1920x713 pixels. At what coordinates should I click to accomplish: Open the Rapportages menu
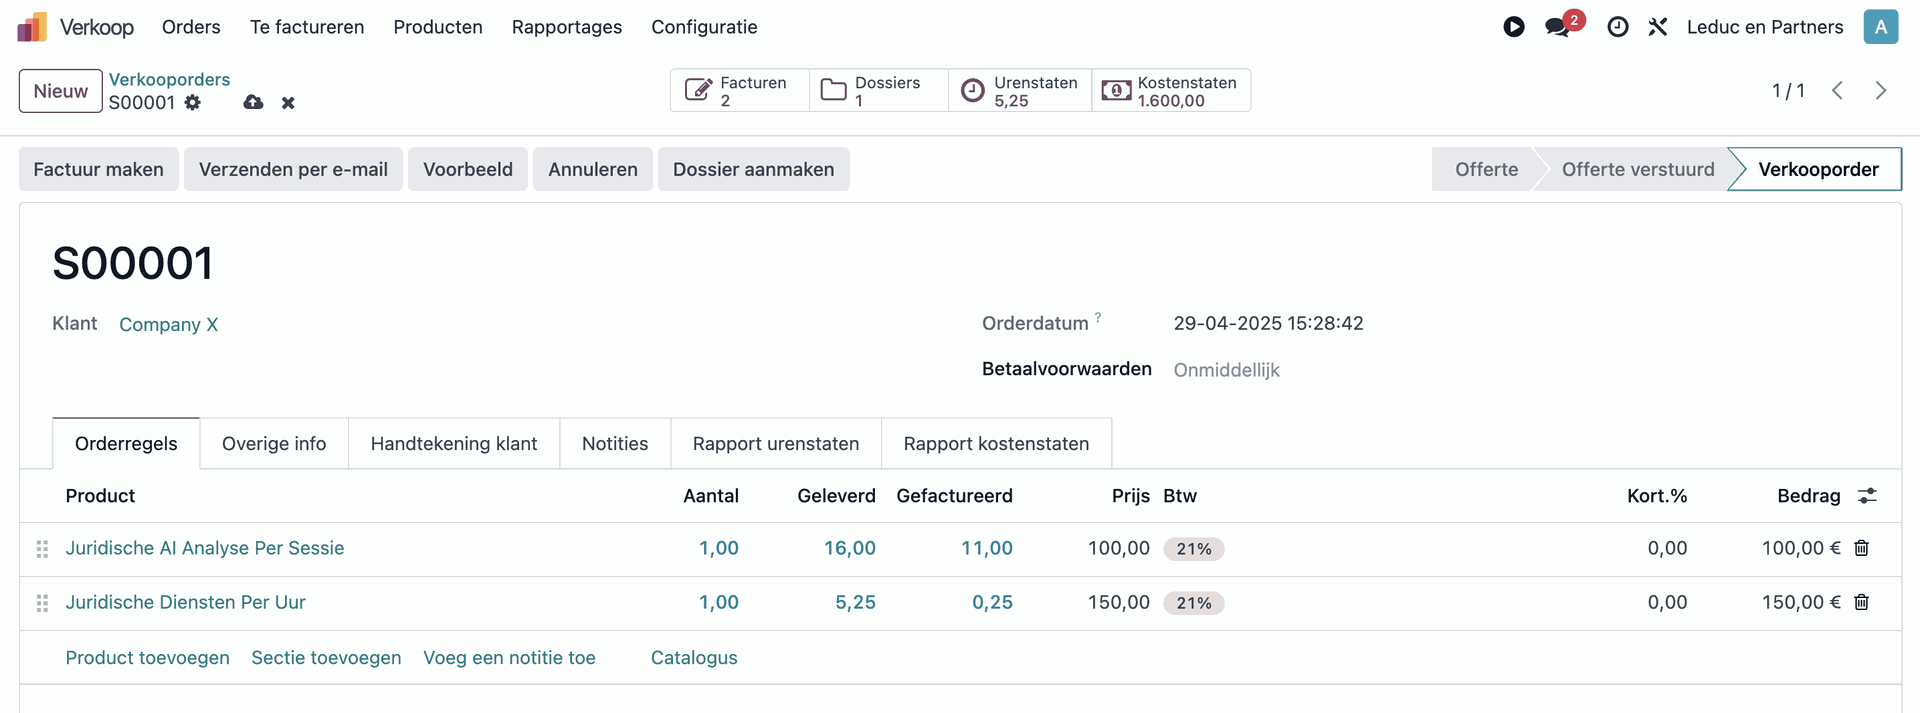click(566, 27)
